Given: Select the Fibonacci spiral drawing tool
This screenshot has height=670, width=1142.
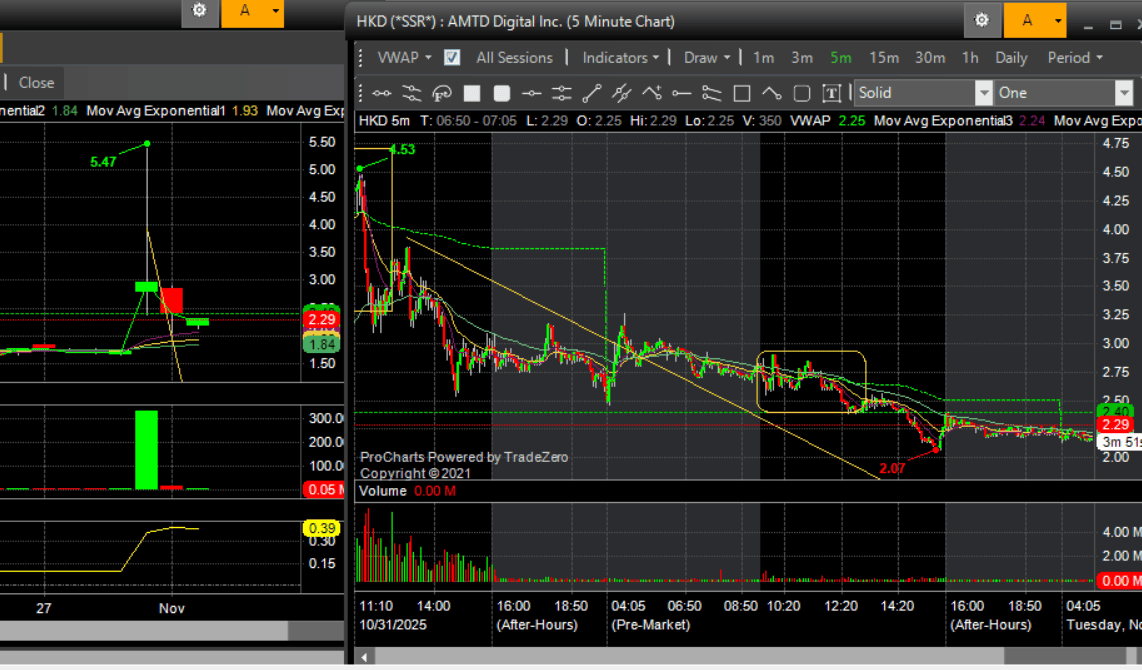Looking at the screenshot, I should click(x=442, y=93).
